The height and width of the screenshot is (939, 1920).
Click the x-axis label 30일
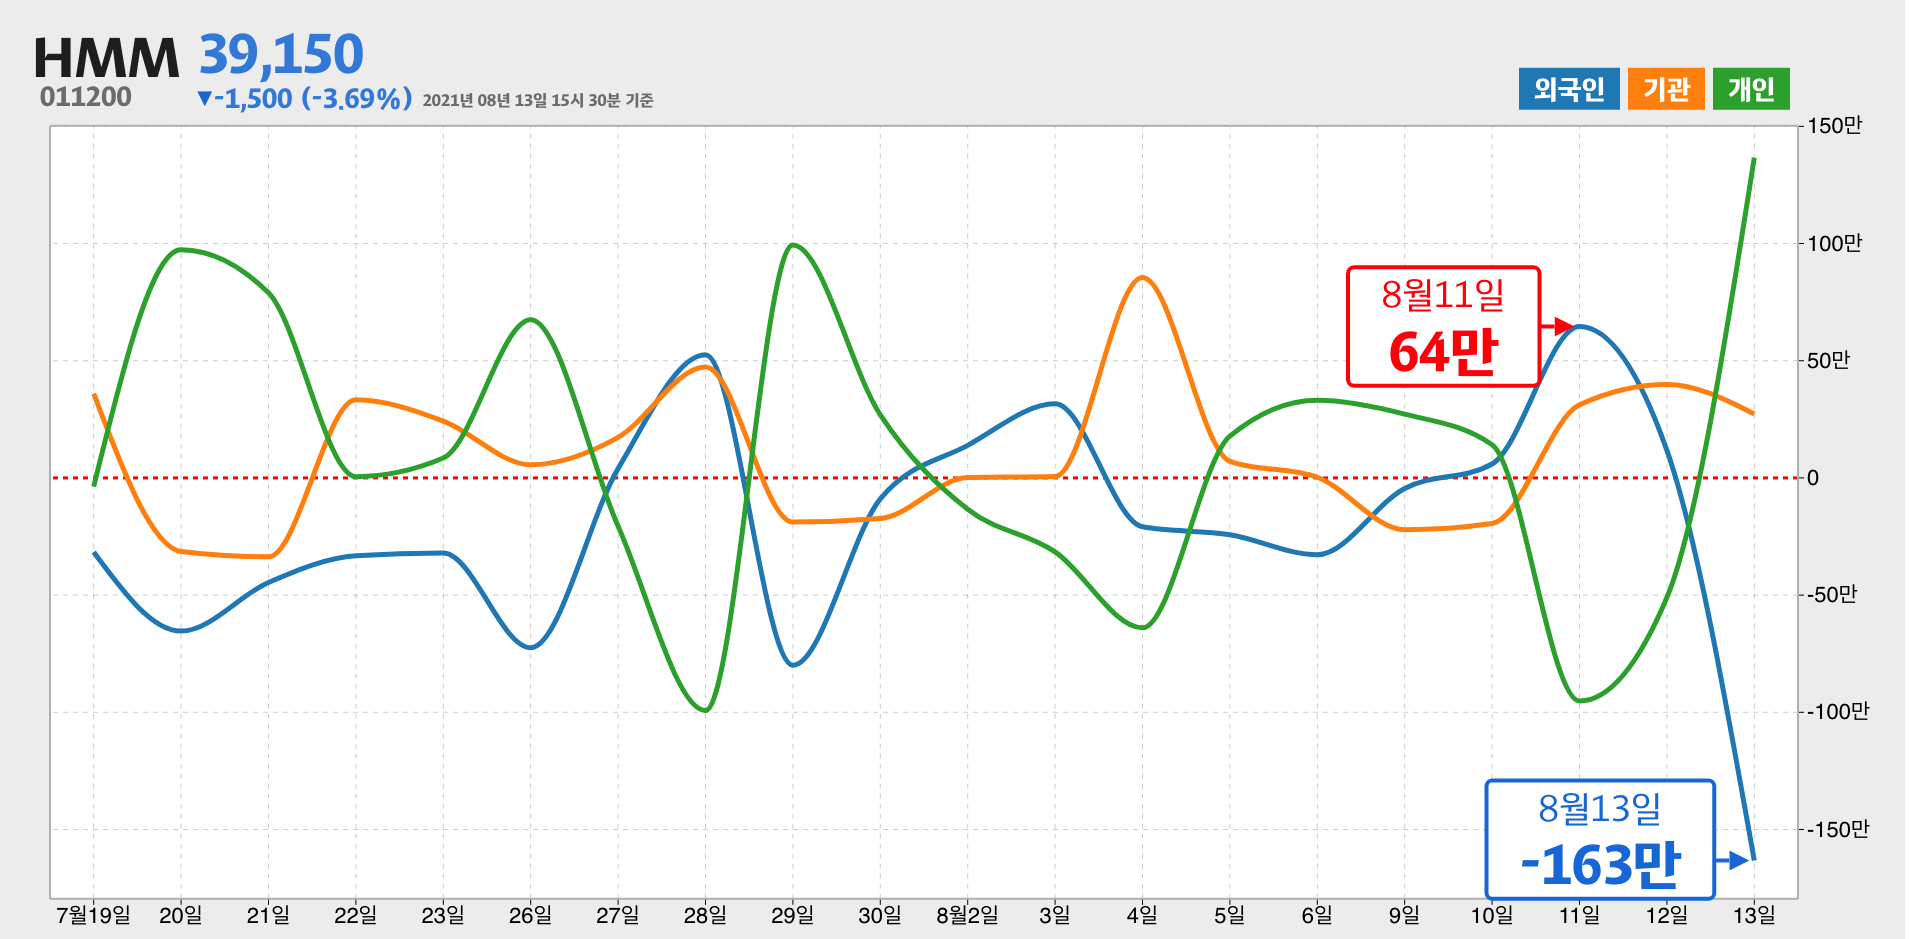(880, 915)
